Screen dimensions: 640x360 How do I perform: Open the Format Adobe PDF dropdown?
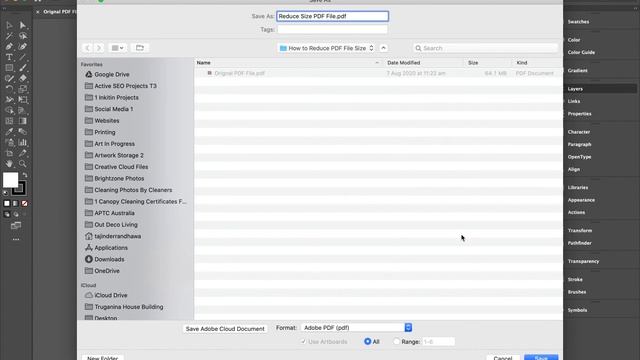point(356,327)
